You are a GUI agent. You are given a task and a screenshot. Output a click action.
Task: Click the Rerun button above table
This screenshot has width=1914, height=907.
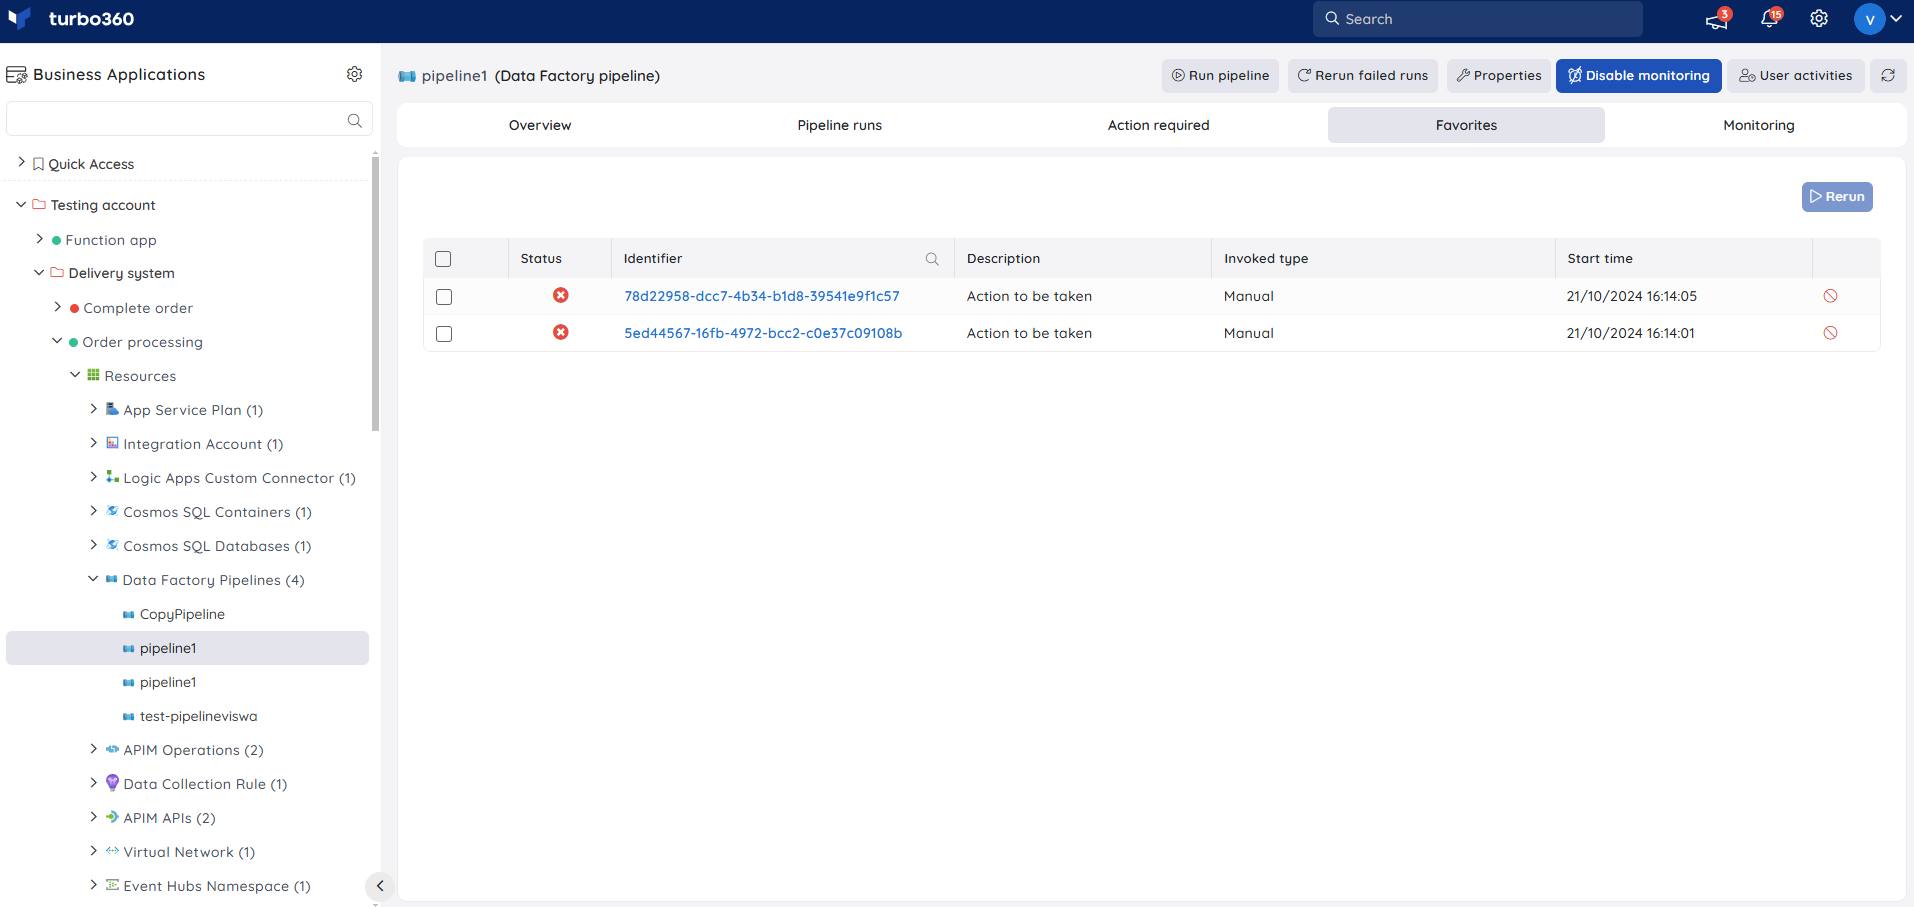click(x=1837, y=197)
